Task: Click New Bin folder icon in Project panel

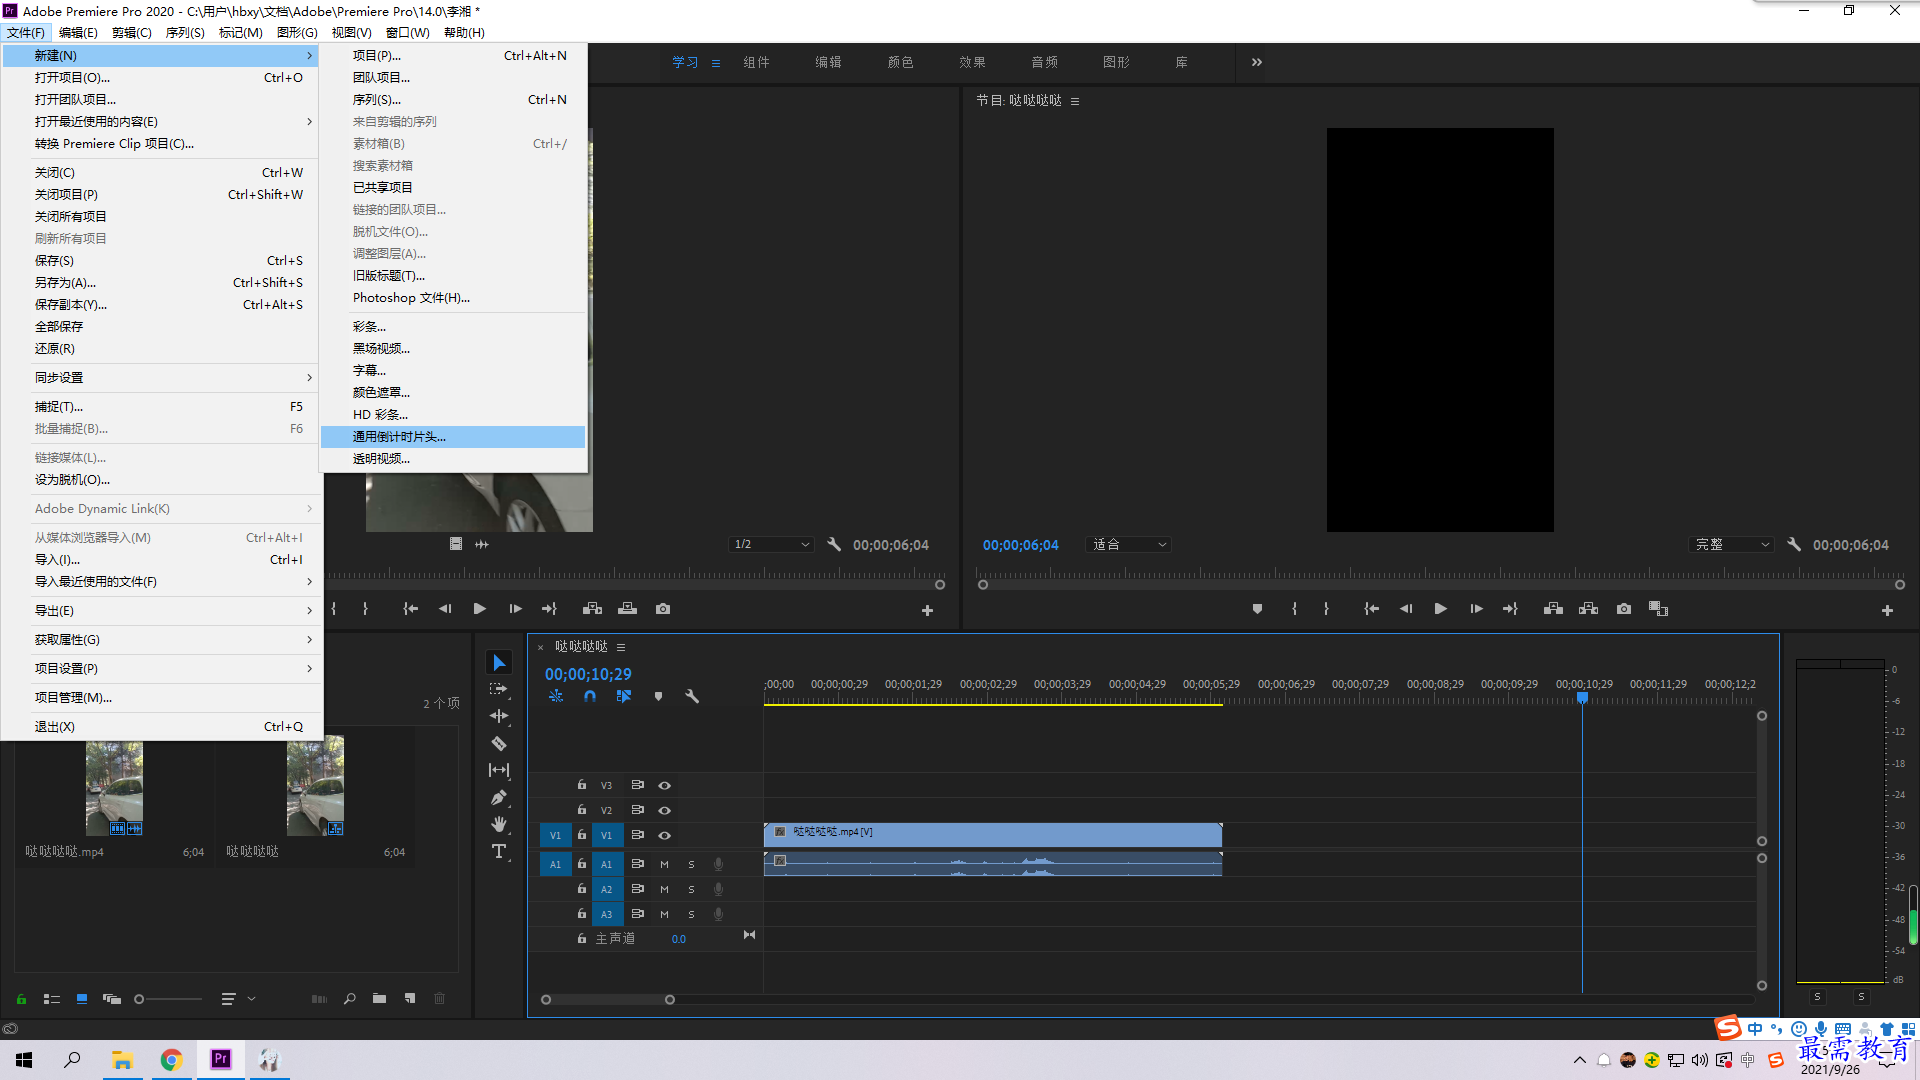Action: coord(379,998)
